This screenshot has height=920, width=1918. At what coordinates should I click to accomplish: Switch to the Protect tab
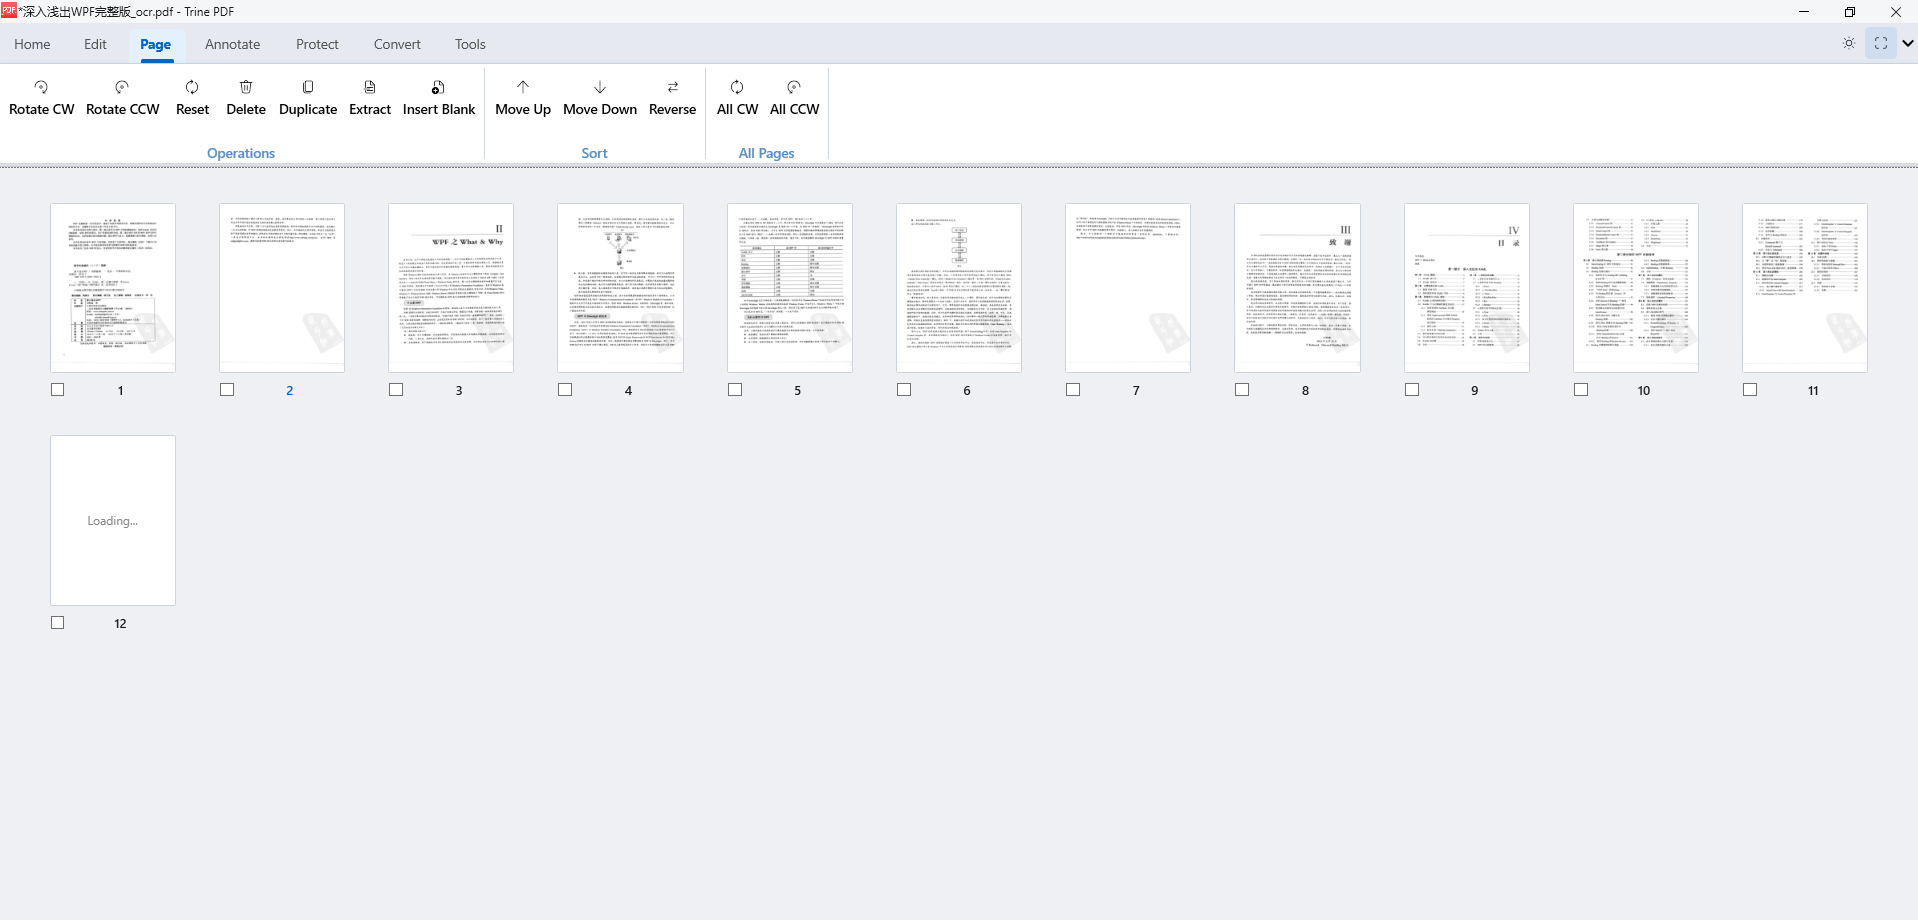[x=317, y=44]
